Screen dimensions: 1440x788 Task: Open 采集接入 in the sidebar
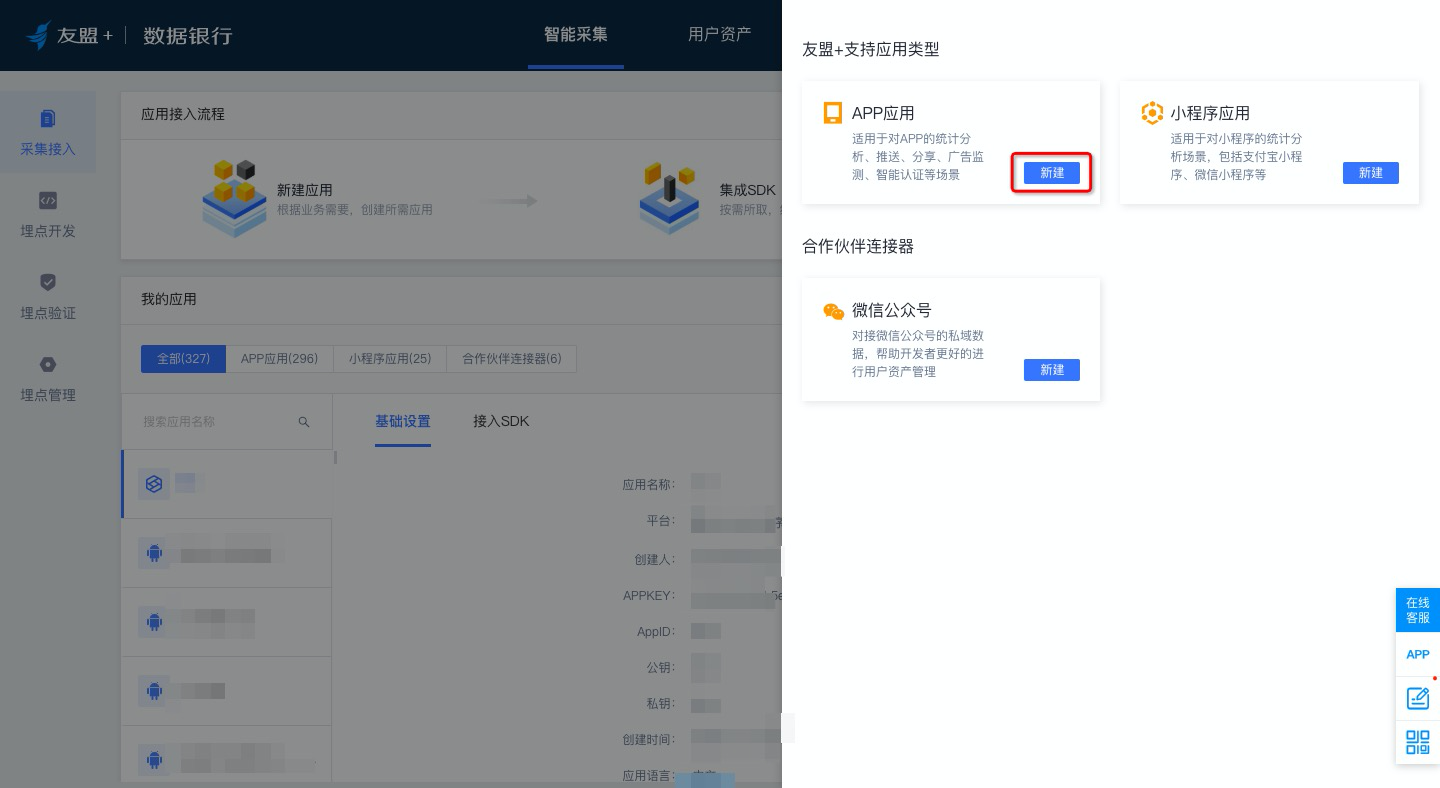(x=48, y=132)
